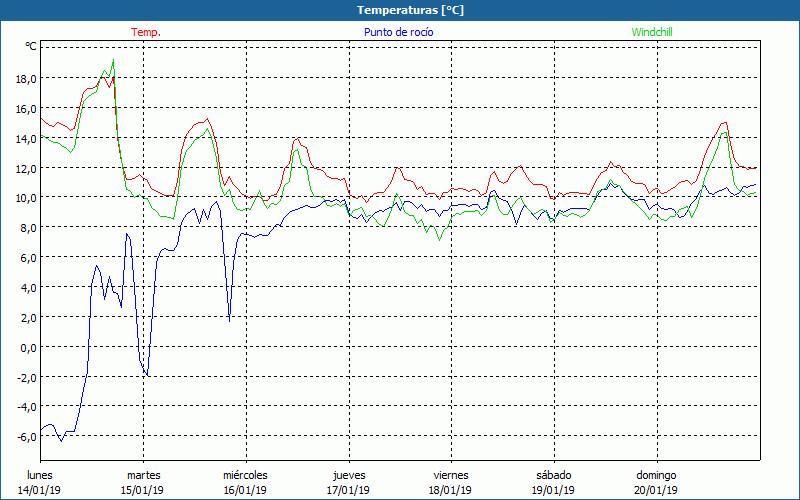The height and width of the screenshot is (500, 800).
Task: Click the 'miércoles' day label
Action: coord(245,475)
